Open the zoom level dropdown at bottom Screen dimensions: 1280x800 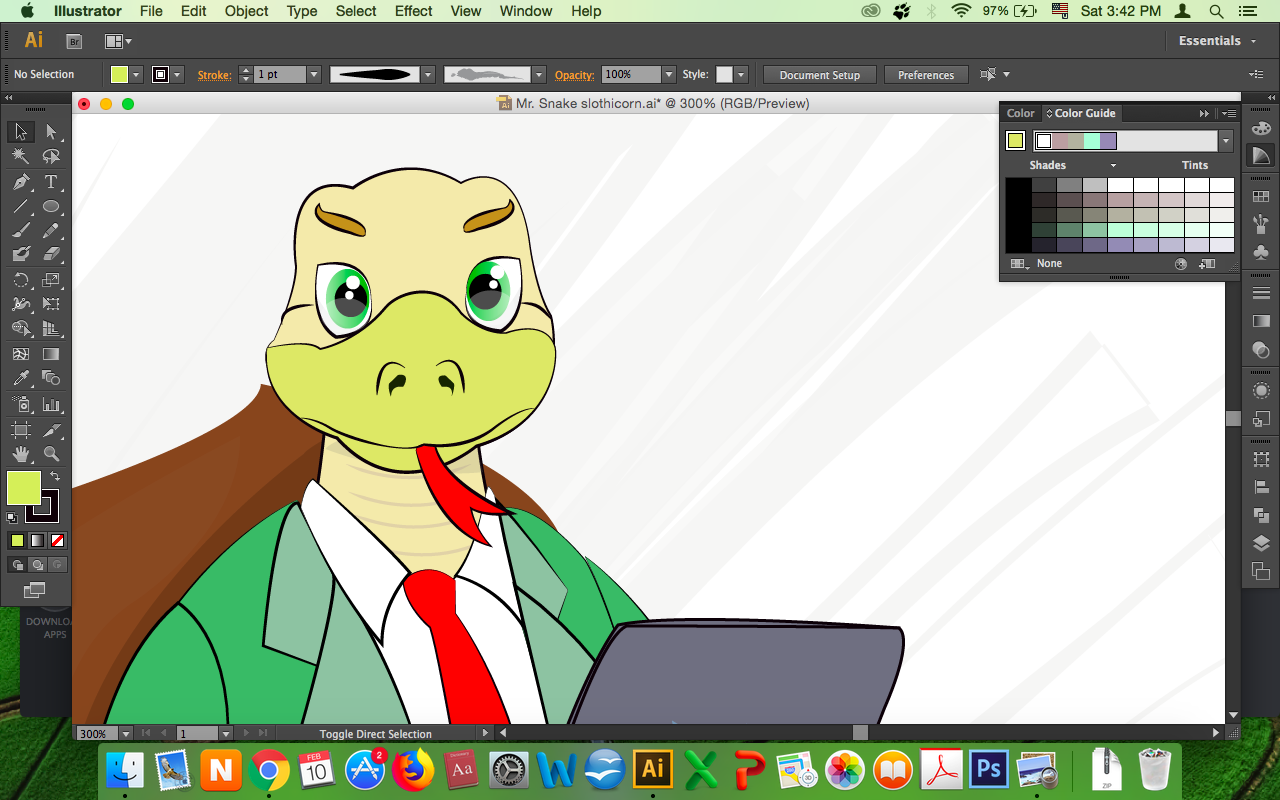pos(126,734)
